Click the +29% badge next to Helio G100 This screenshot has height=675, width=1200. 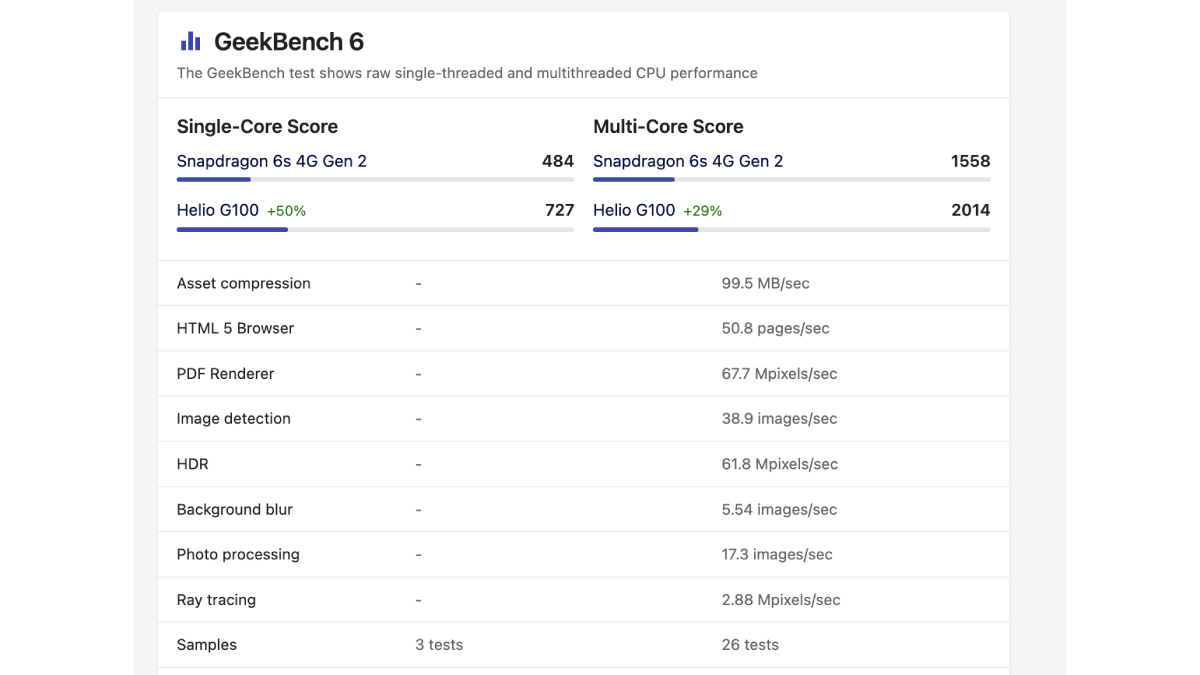coord(703,211)
